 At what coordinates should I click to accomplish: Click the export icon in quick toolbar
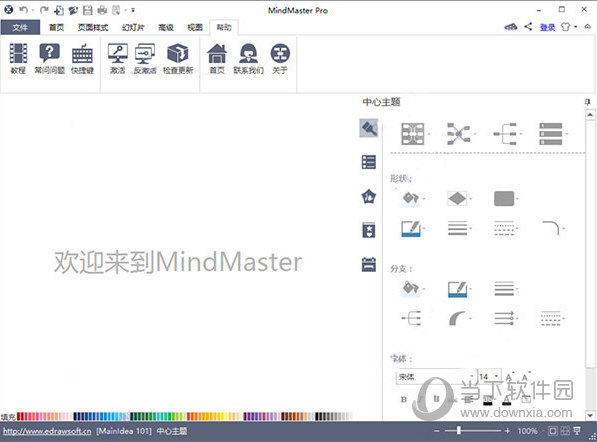116,10
